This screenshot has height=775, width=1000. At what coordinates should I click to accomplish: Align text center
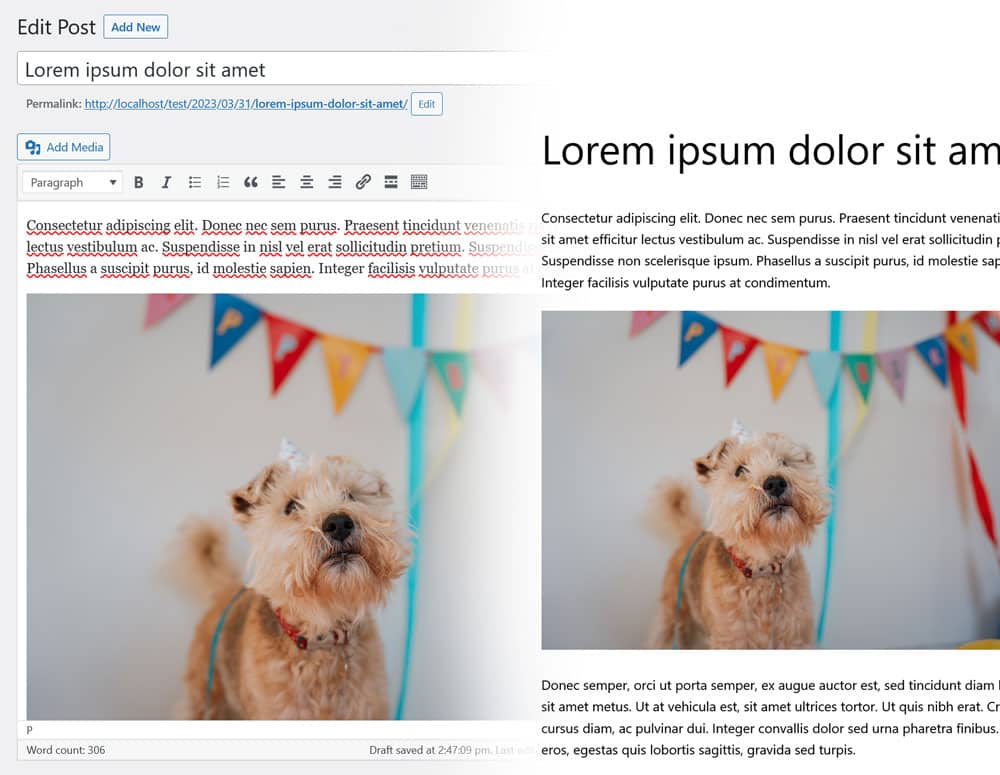(307, 182)
